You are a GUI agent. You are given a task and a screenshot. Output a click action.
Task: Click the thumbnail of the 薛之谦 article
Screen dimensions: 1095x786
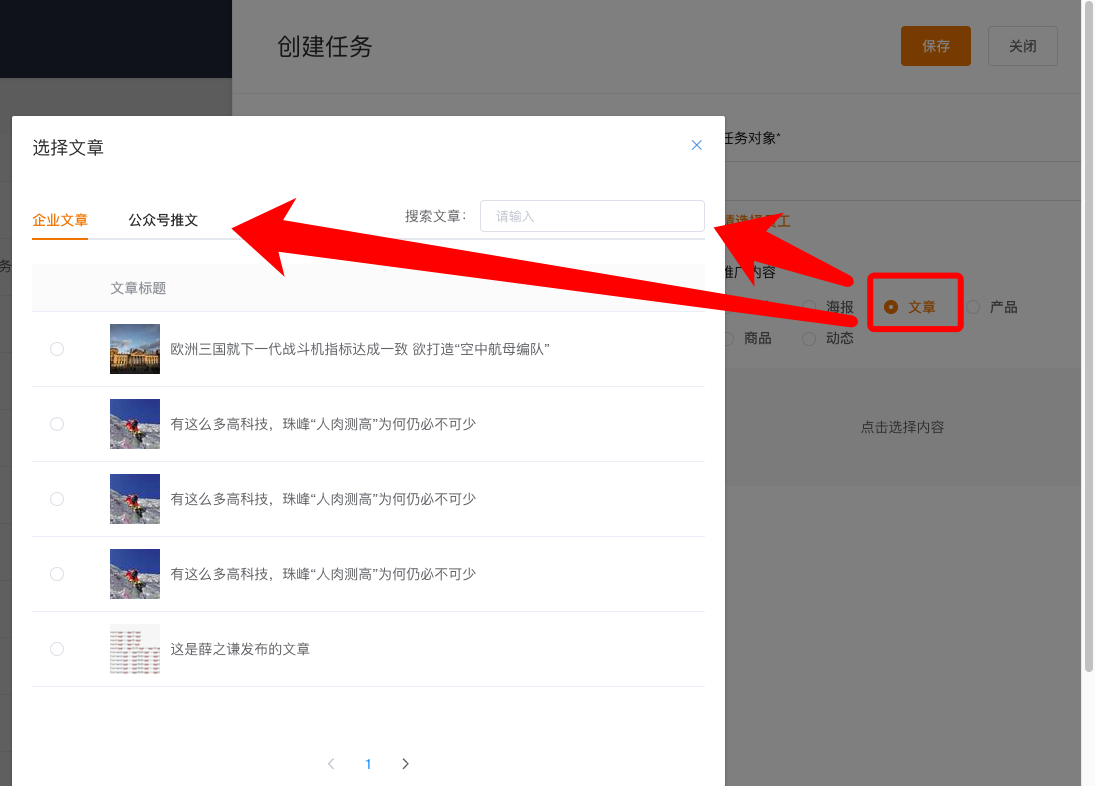135,649
